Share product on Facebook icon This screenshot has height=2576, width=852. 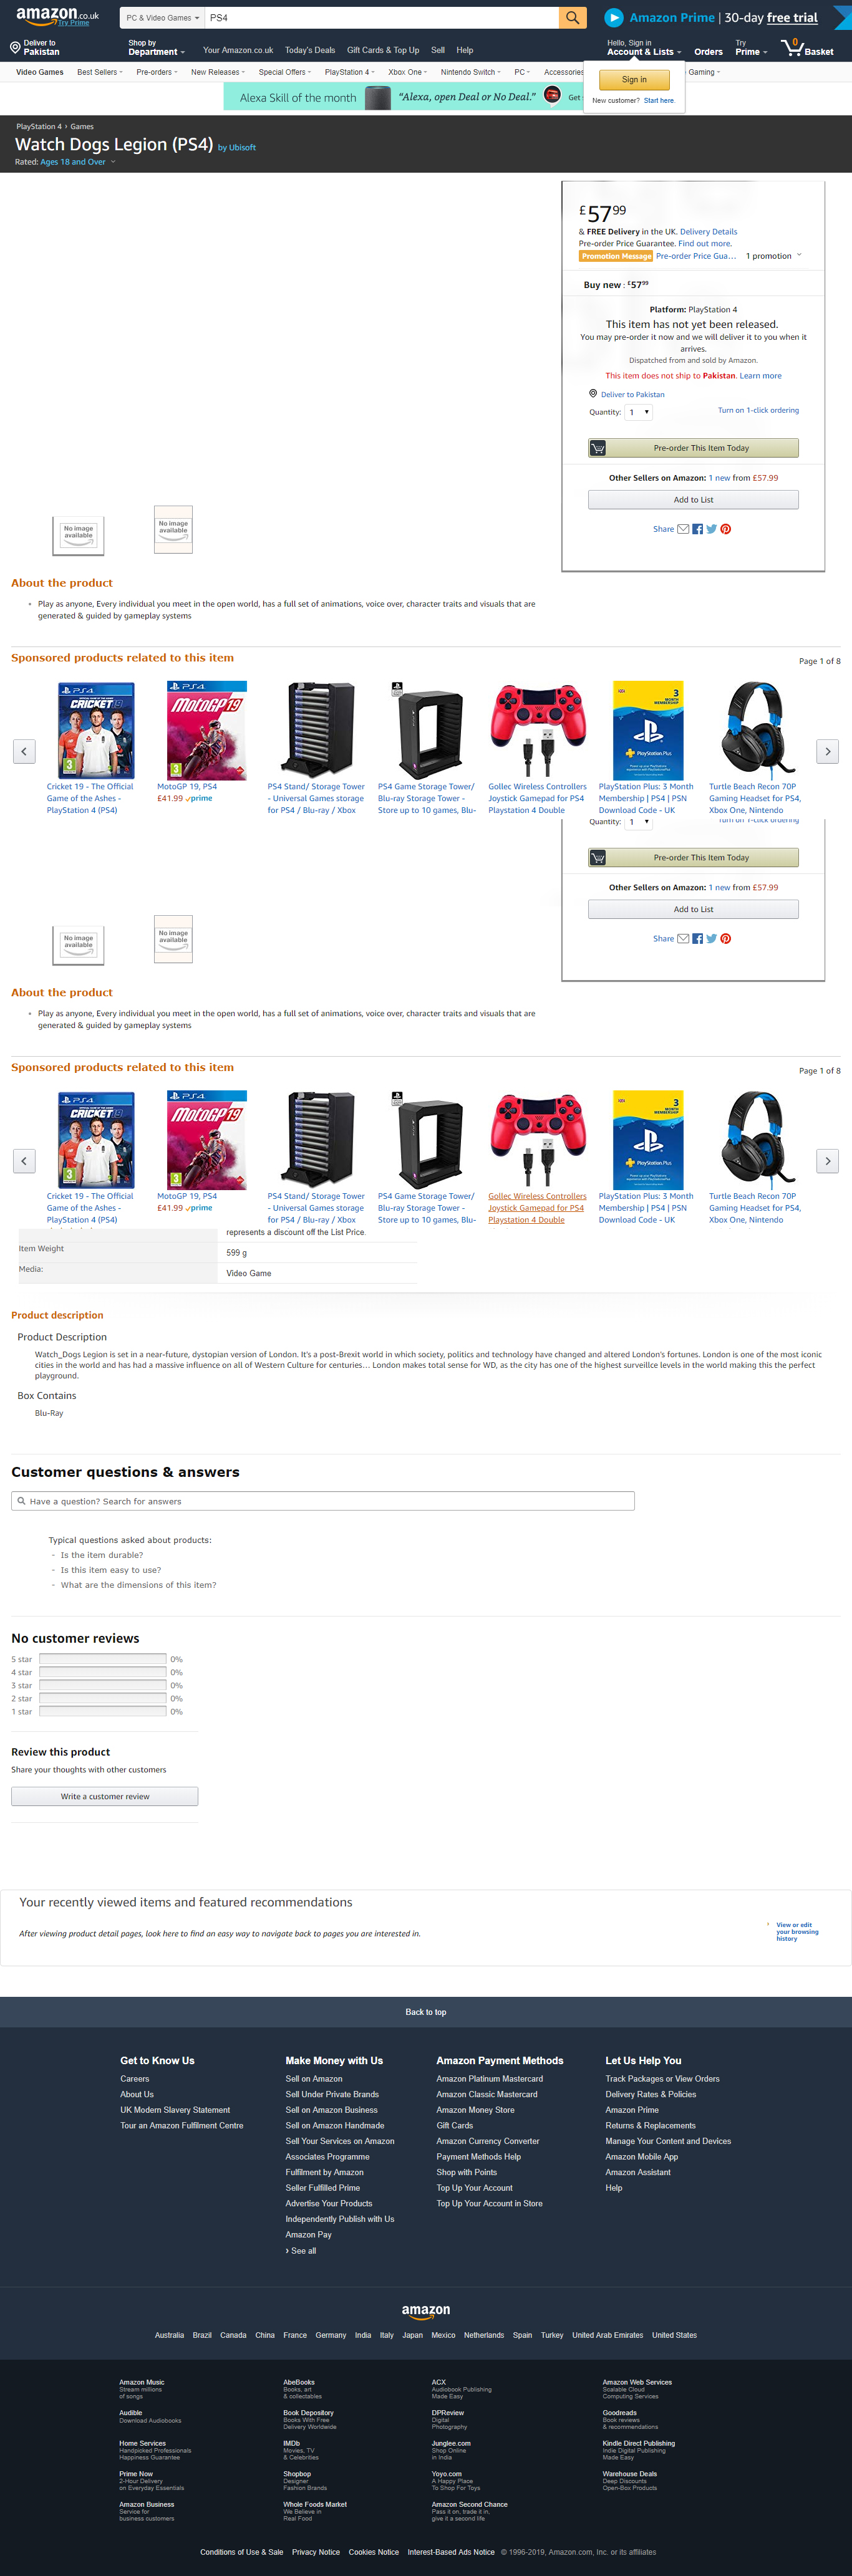coord(697,529)
